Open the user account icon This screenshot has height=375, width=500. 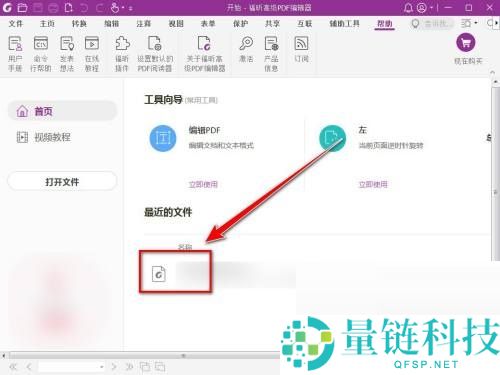[422, 7]
